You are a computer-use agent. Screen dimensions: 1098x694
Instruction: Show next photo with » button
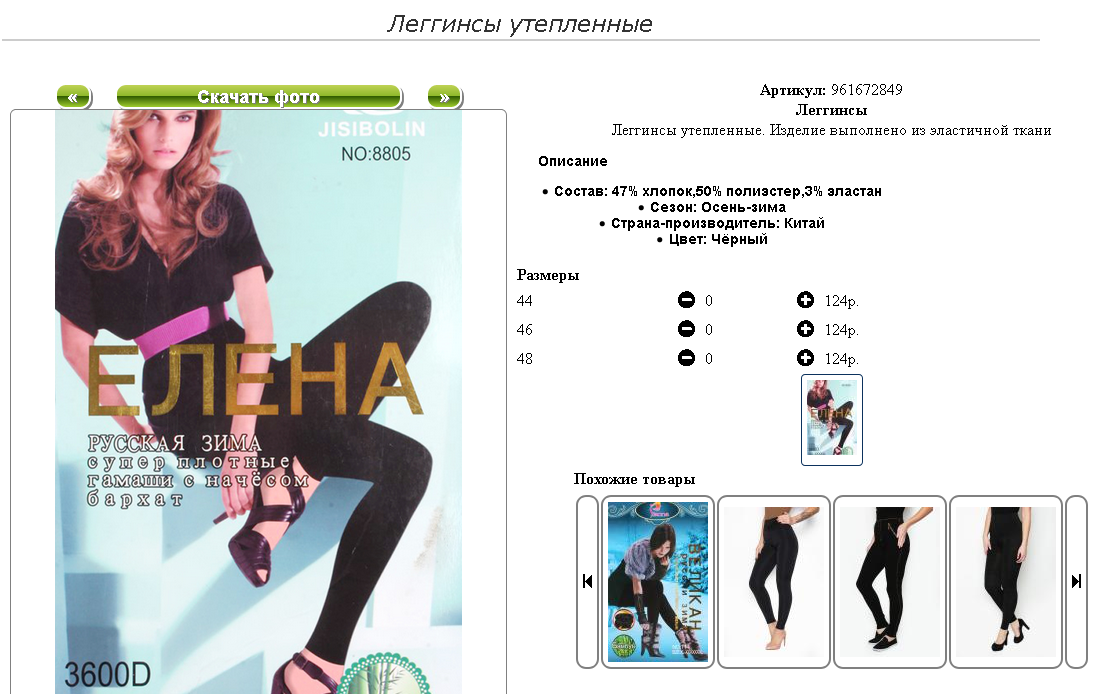pos(445,97)
